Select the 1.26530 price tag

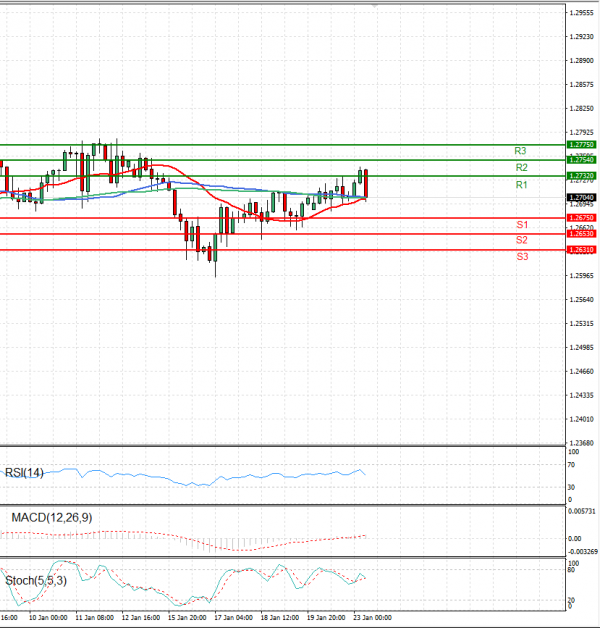click(x=581, y=234)
